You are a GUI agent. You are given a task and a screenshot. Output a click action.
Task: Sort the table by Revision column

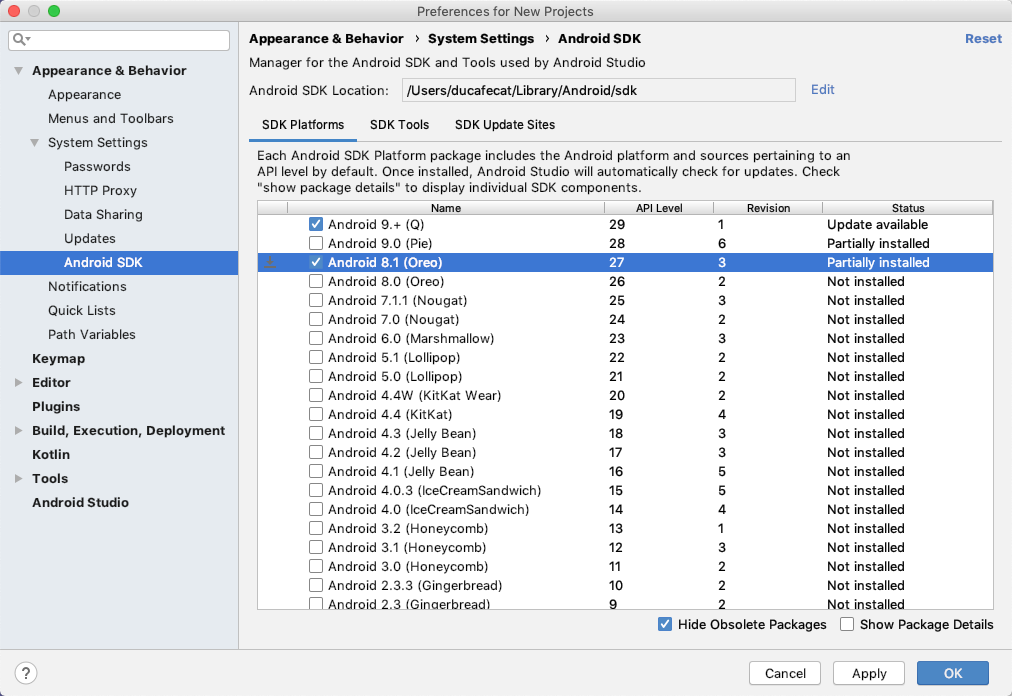768,208
